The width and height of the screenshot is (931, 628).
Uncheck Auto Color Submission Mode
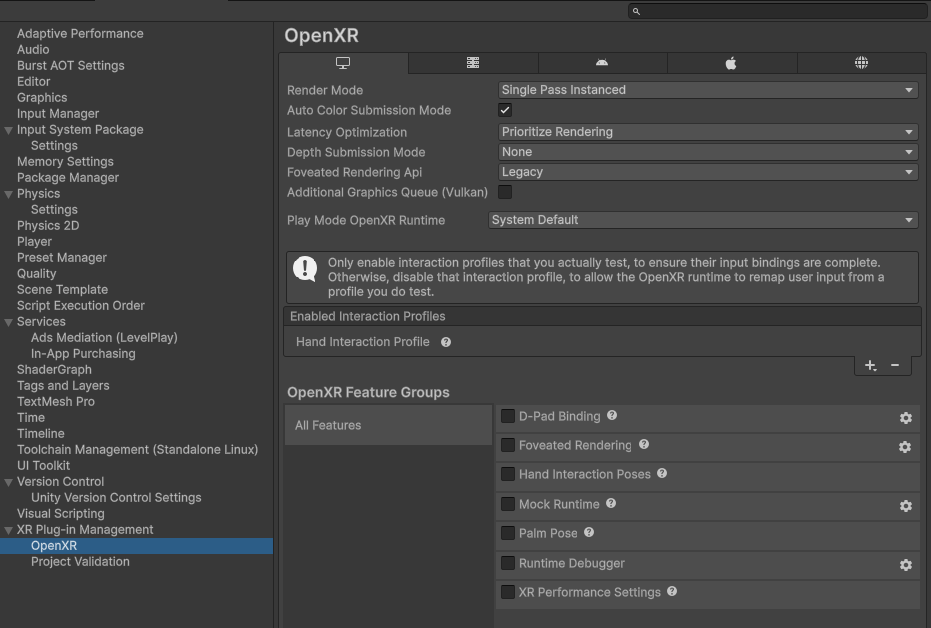505,110
